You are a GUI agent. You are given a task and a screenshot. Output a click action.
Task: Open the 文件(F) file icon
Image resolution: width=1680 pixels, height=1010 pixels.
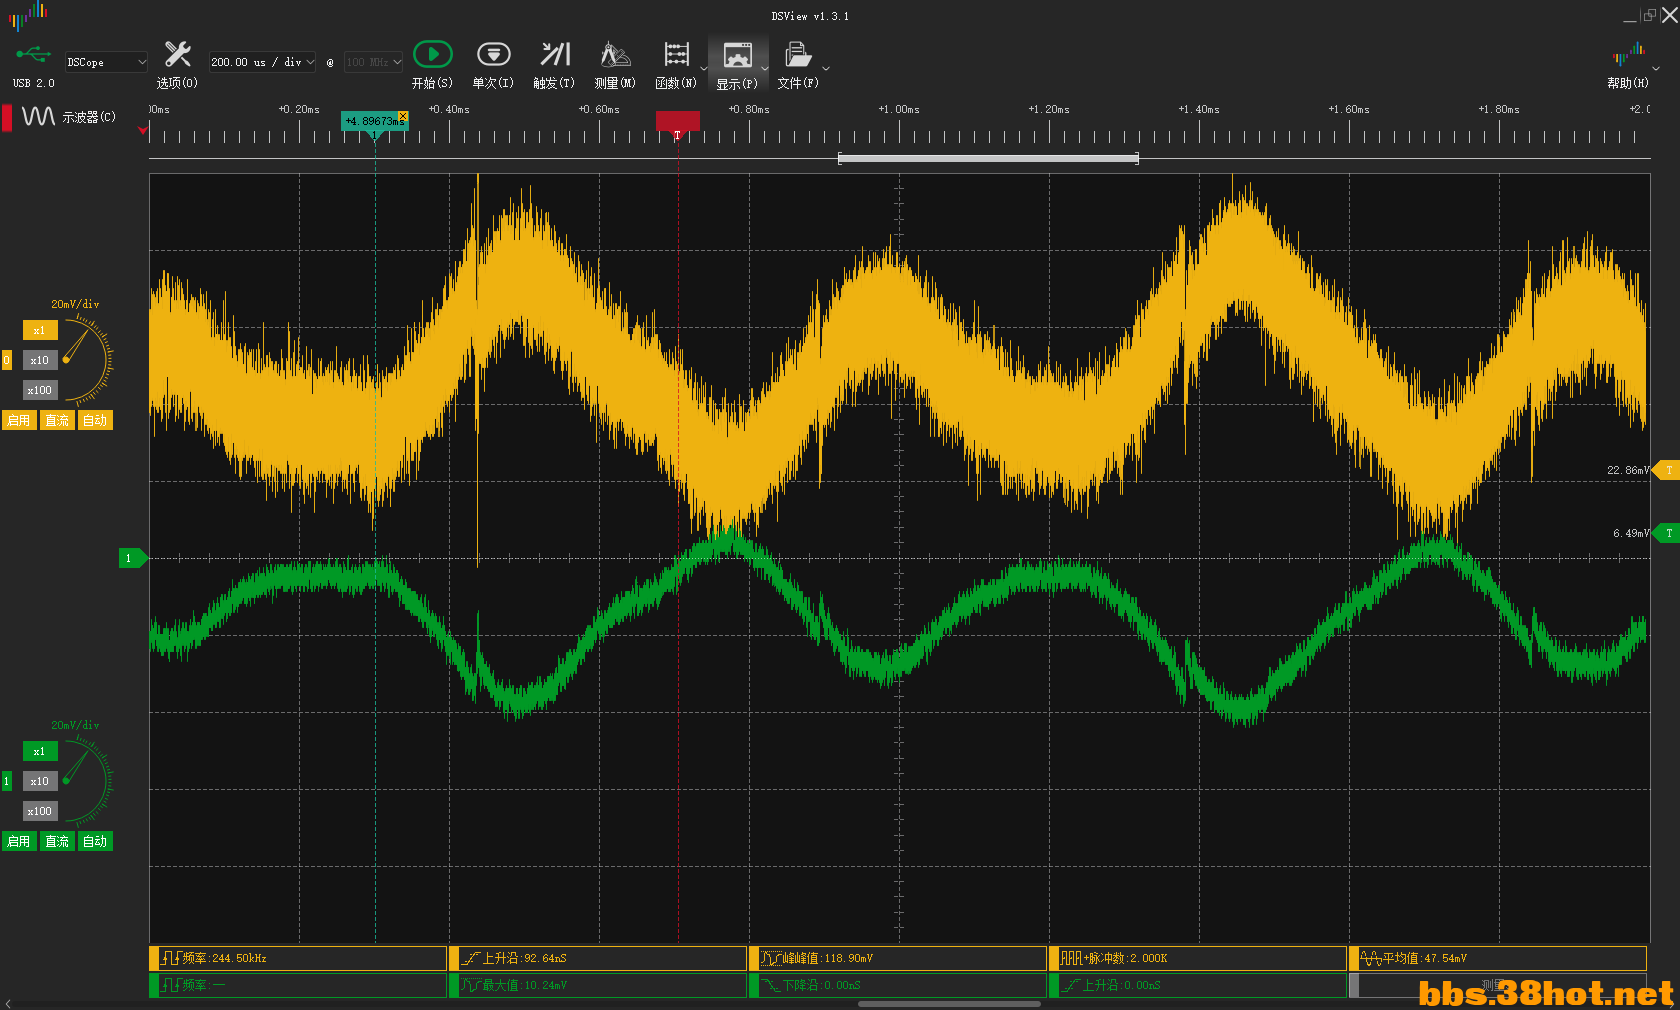[x=797, y=55]
